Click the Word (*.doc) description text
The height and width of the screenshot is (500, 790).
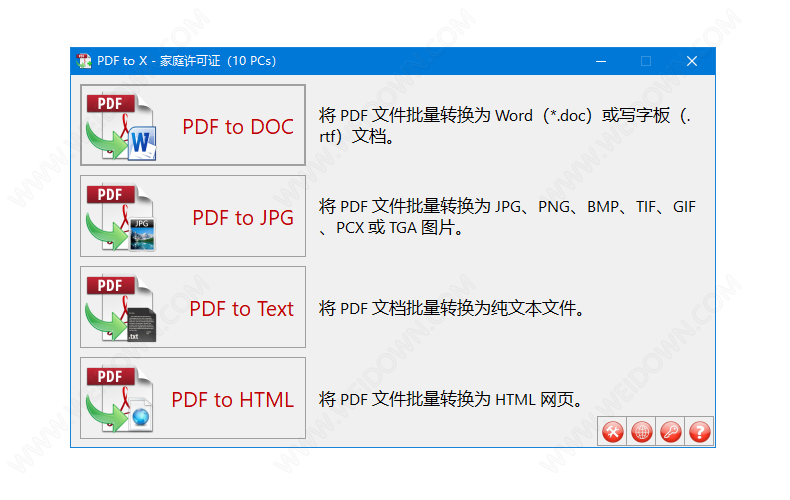coord(505,126)
